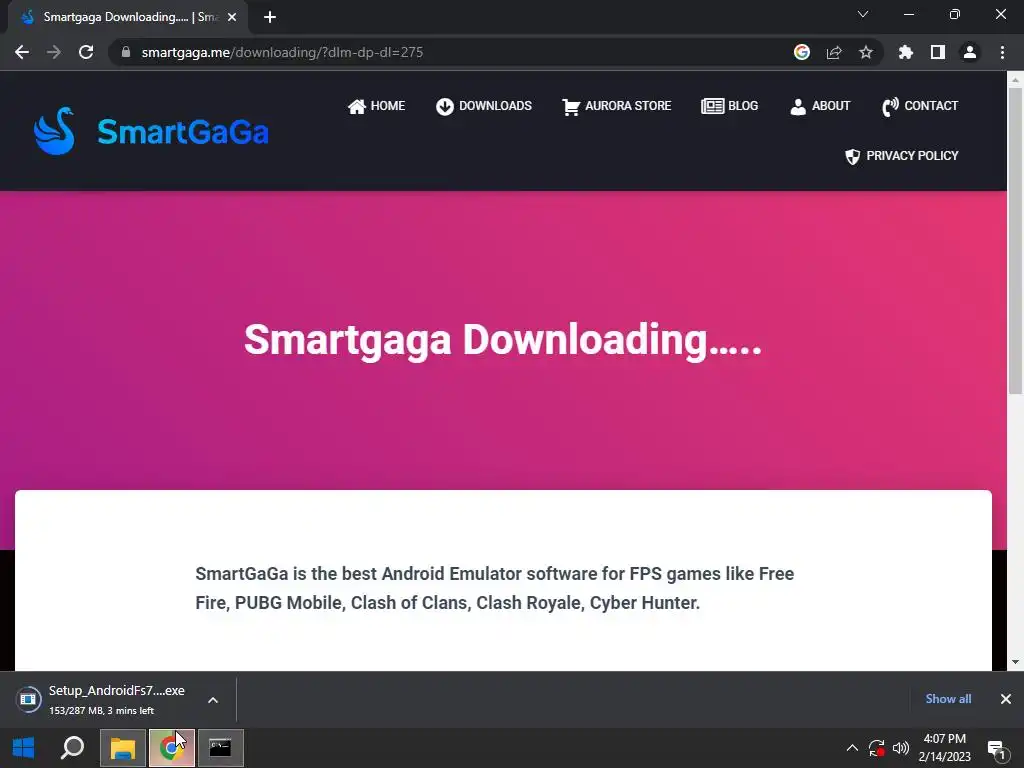Click the download file progress icon
The width and height of the screenshot is (1024, 768).
pos(28,699)
